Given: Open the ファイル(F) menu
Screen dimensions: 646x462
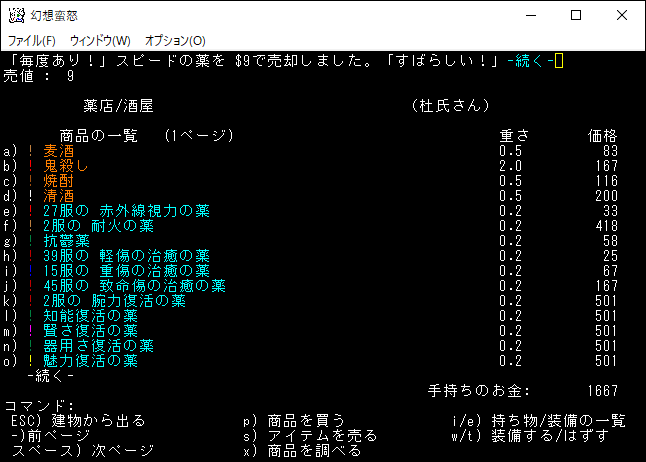Looking at the screenshot, I should tap(32, 40).
